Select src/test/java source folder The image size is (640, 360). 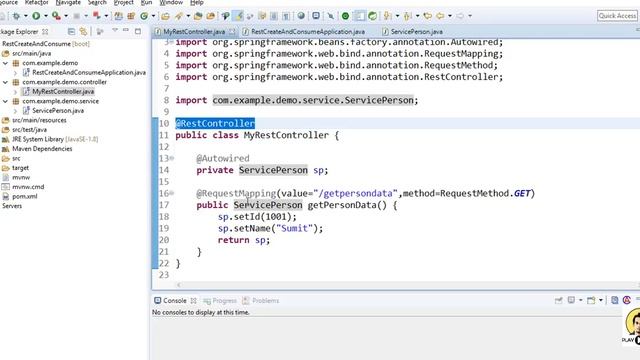(29, 130)
